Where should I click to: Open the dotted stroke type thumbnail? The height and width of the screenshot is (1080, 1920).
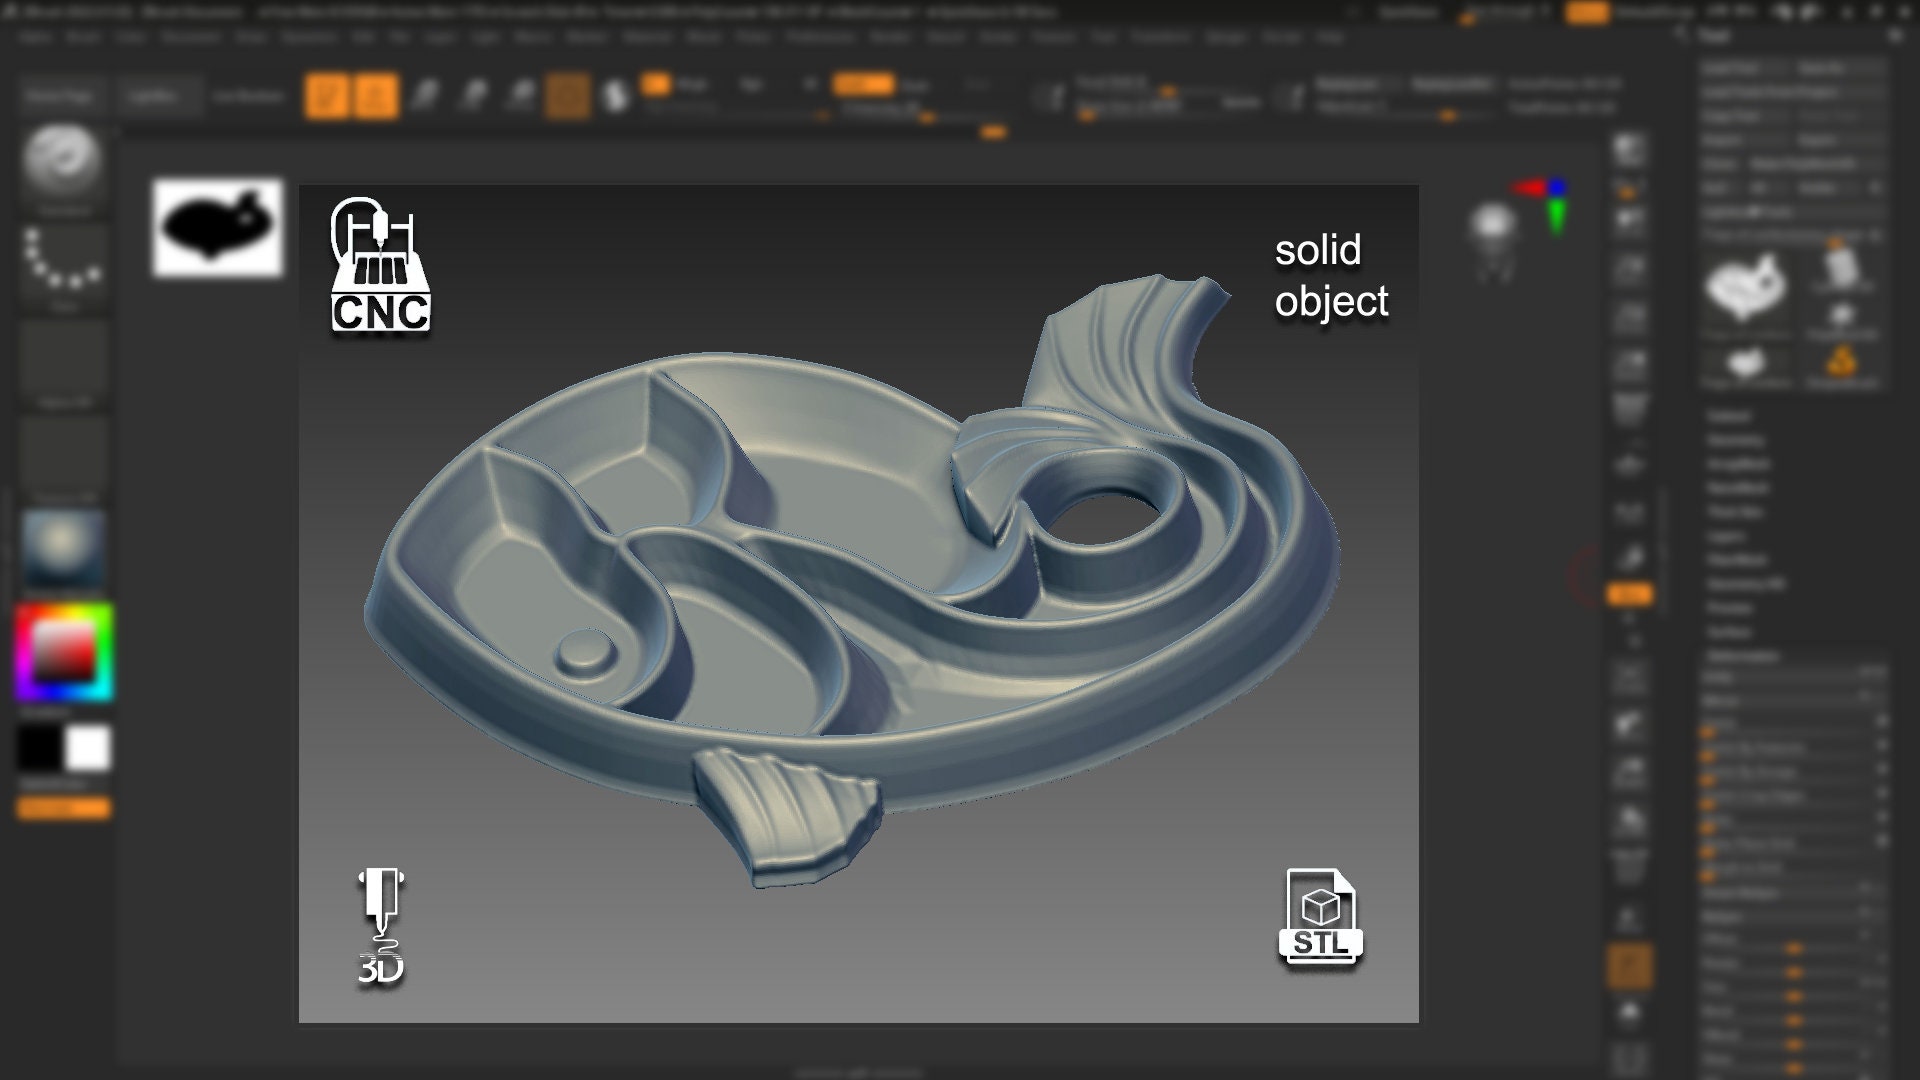tap(63, 265)
